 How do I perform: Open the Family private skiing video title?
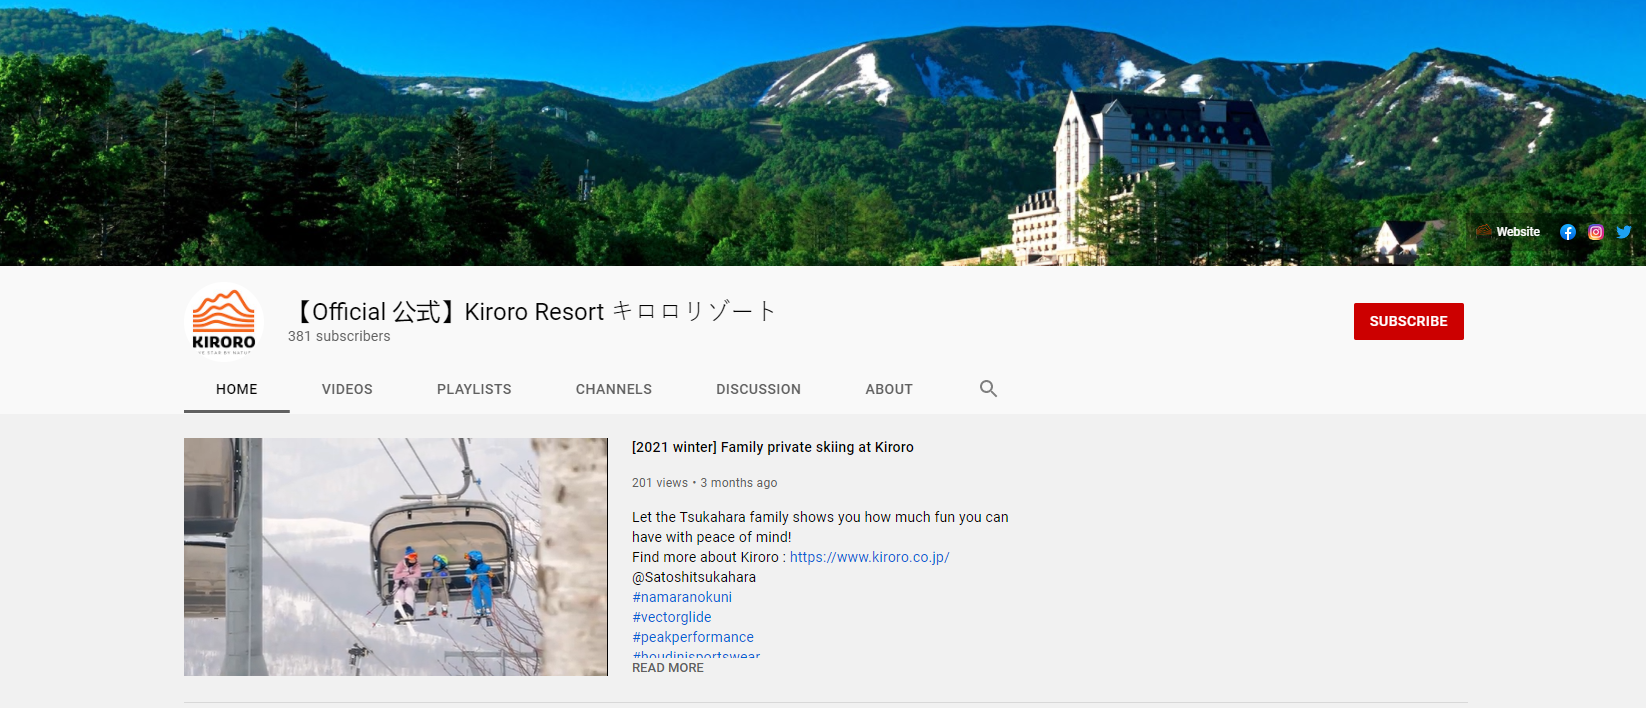click(773, 447)
